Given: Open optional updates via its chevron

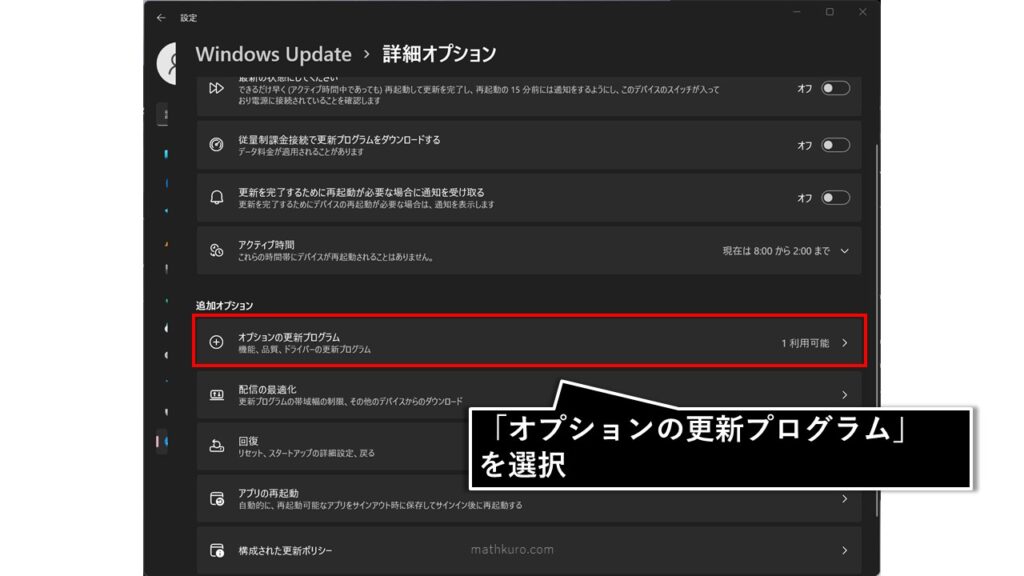Looking at the screenshot, I should tap(844, 343).
